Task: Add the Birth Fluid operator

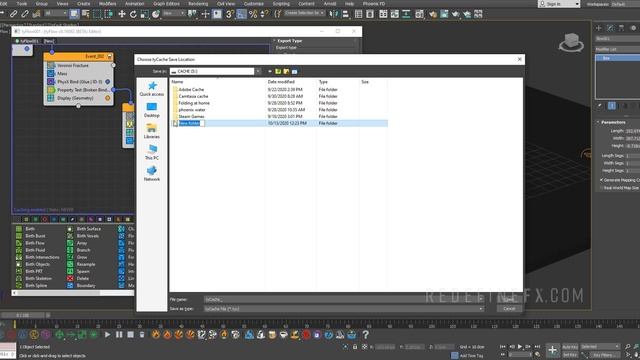Action: click(31, 250)
